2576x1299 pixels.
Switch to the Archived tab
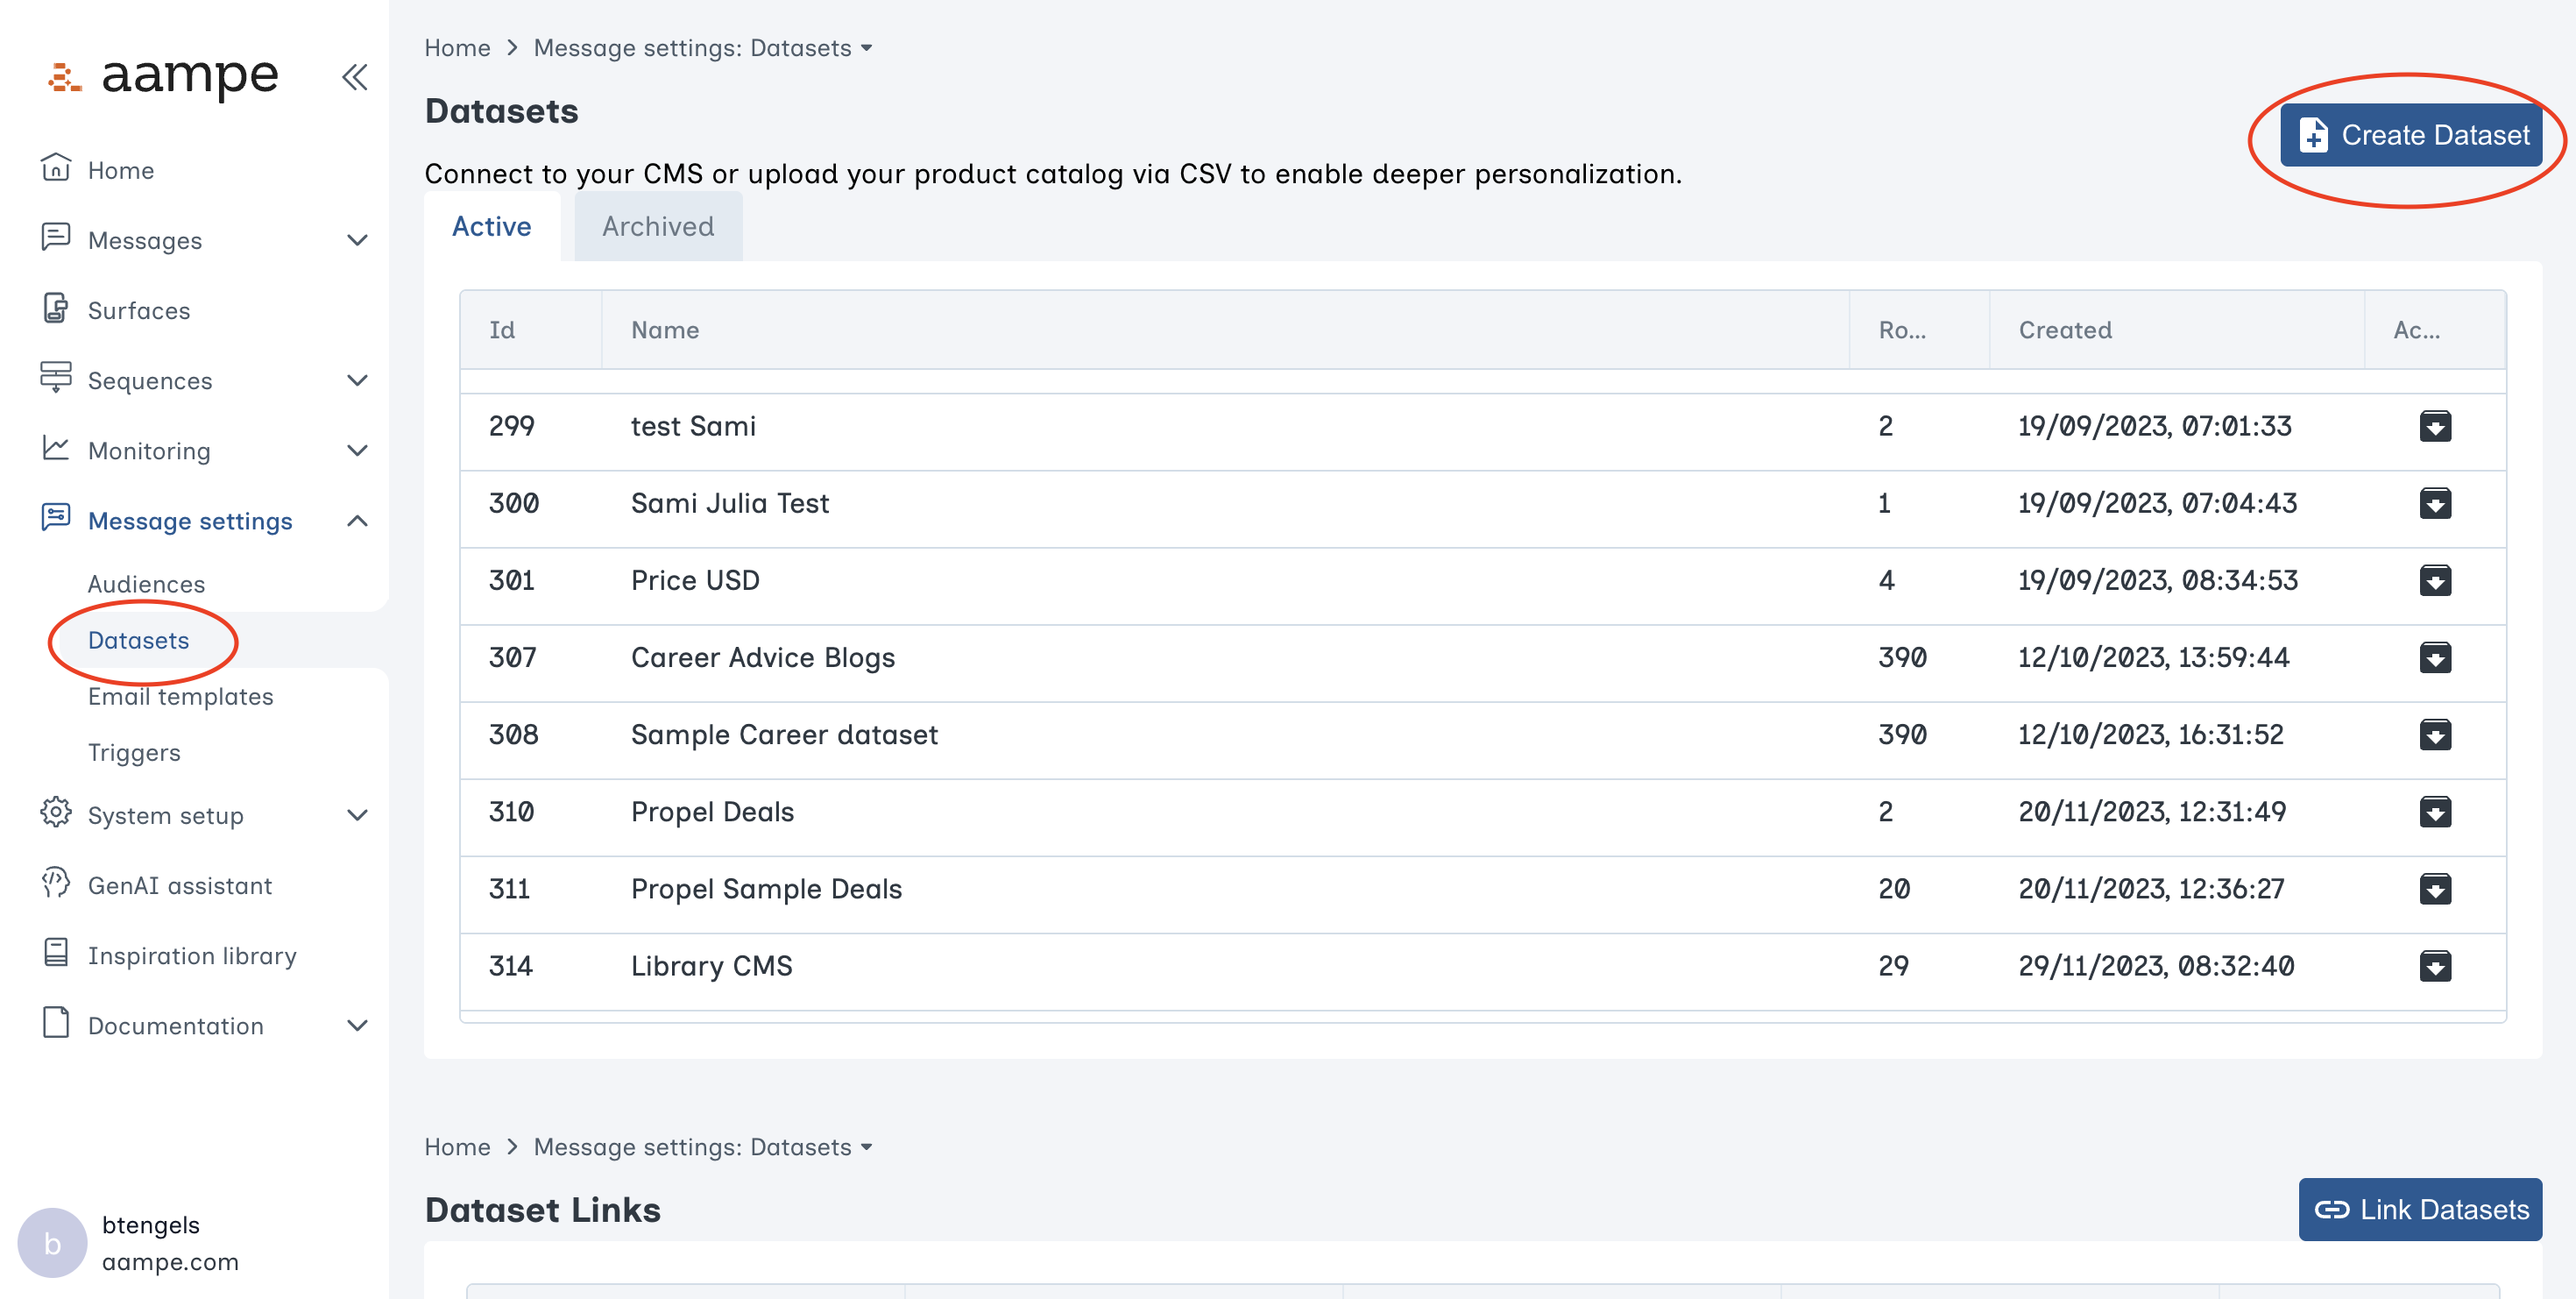[x=658, y=227]
